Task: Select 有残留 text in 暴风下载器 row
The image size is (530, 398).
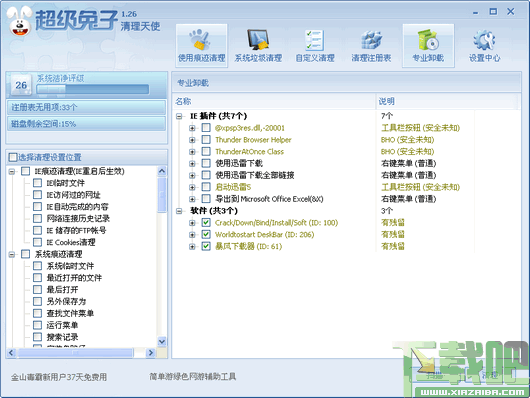Action: 392,246
